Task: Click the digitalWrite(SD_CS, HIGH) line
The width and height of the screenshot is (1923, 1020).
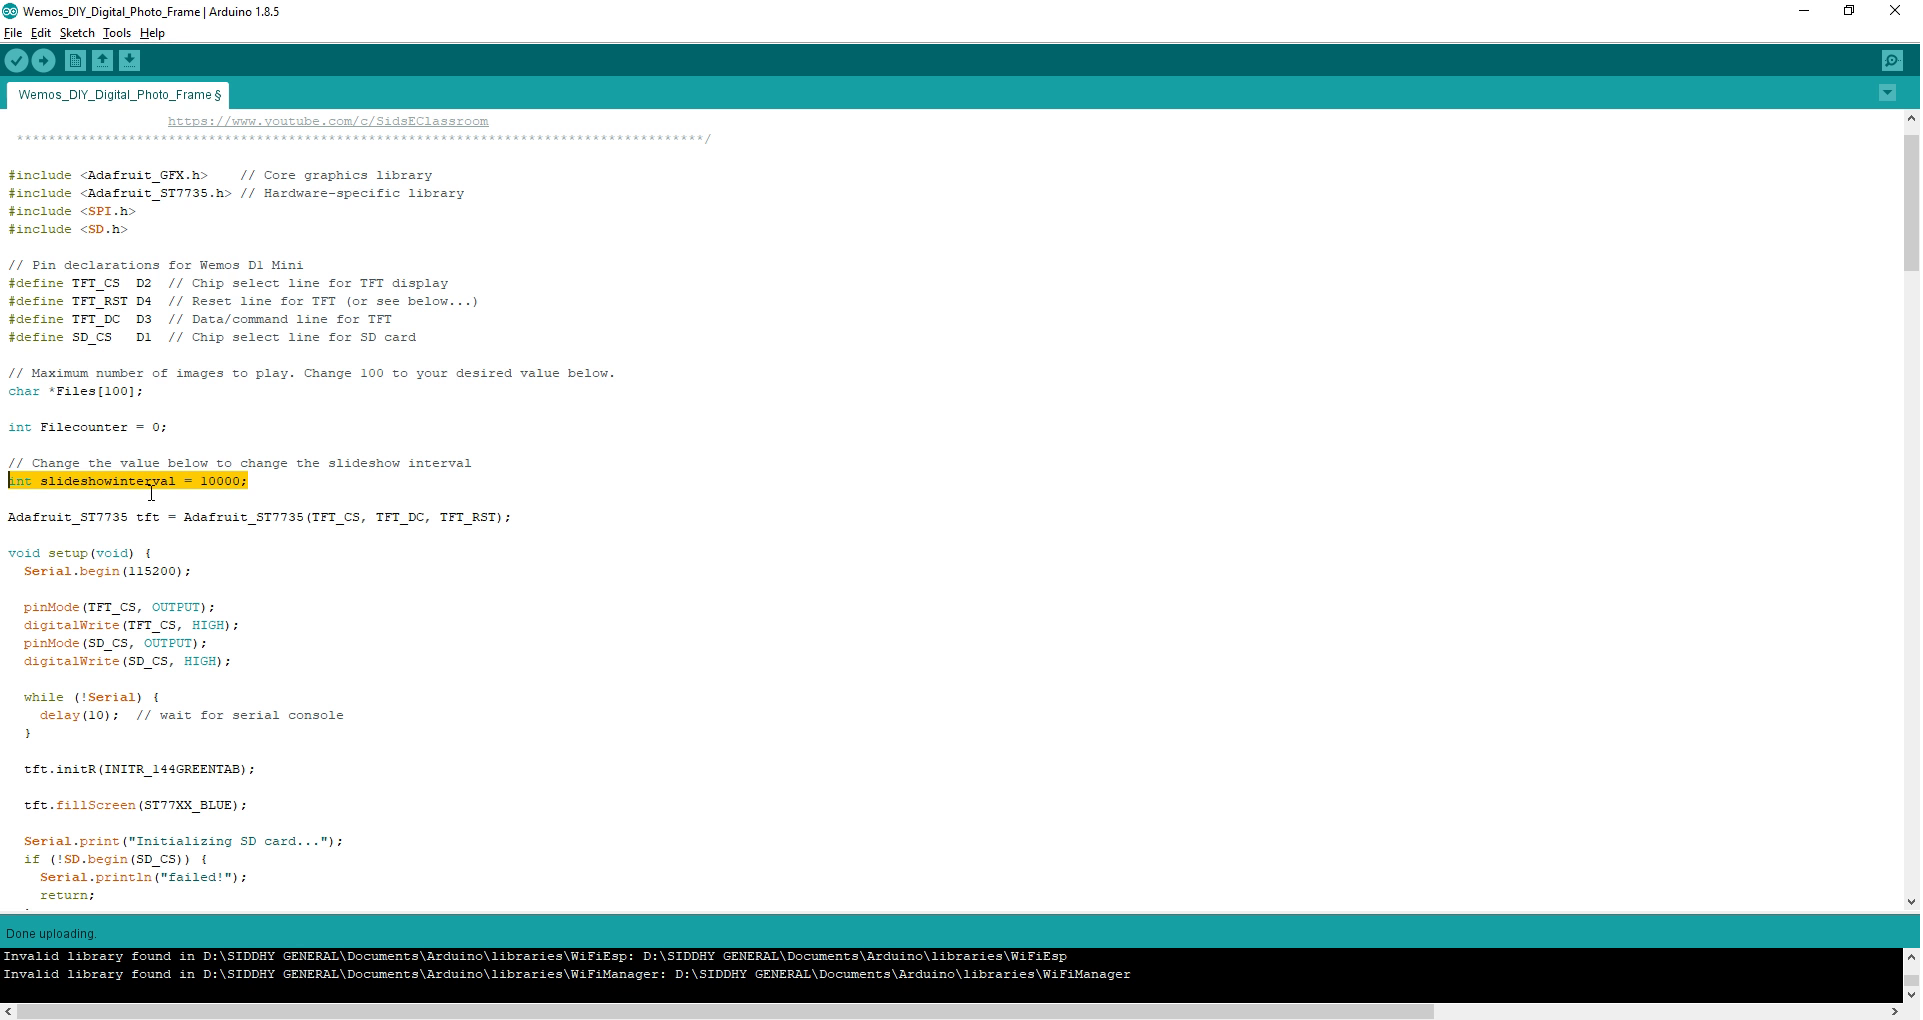Action: click(127, 661)
